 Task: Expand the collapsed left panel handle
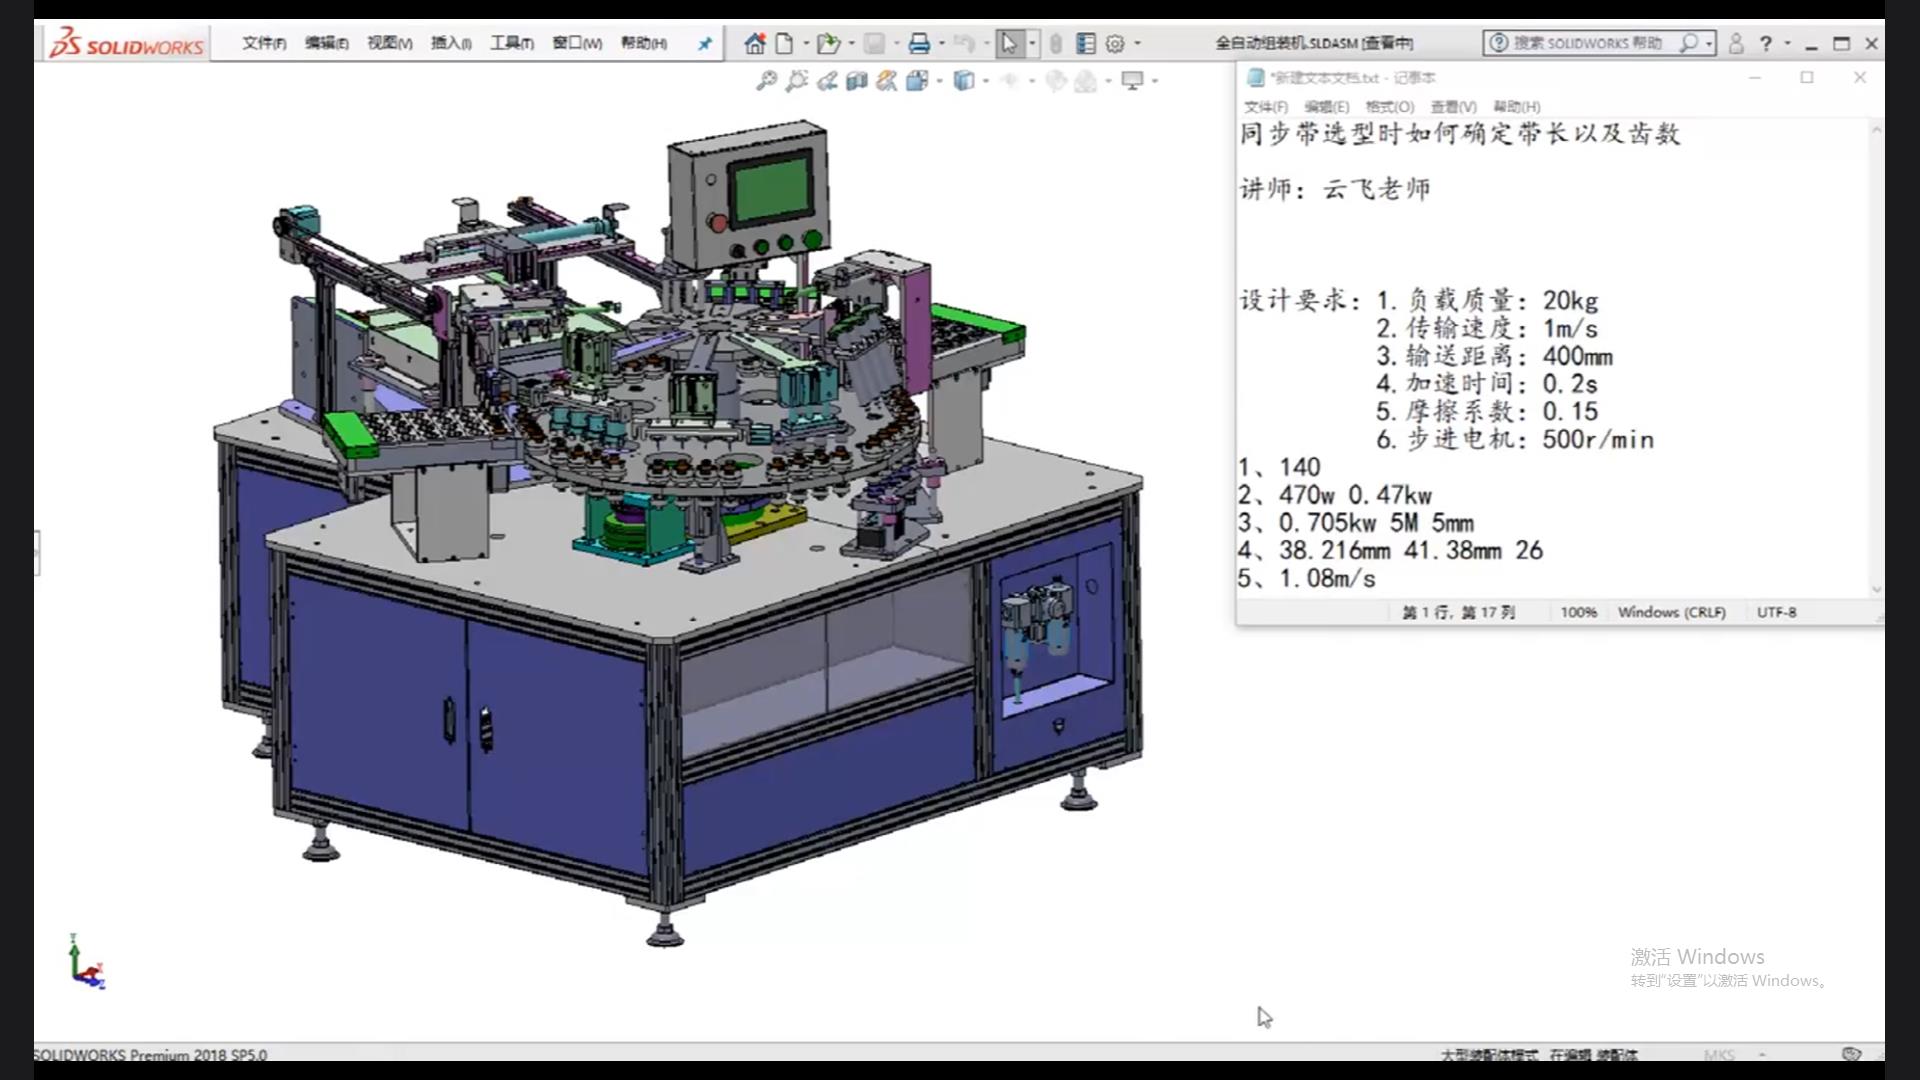(x=37, y=554)
